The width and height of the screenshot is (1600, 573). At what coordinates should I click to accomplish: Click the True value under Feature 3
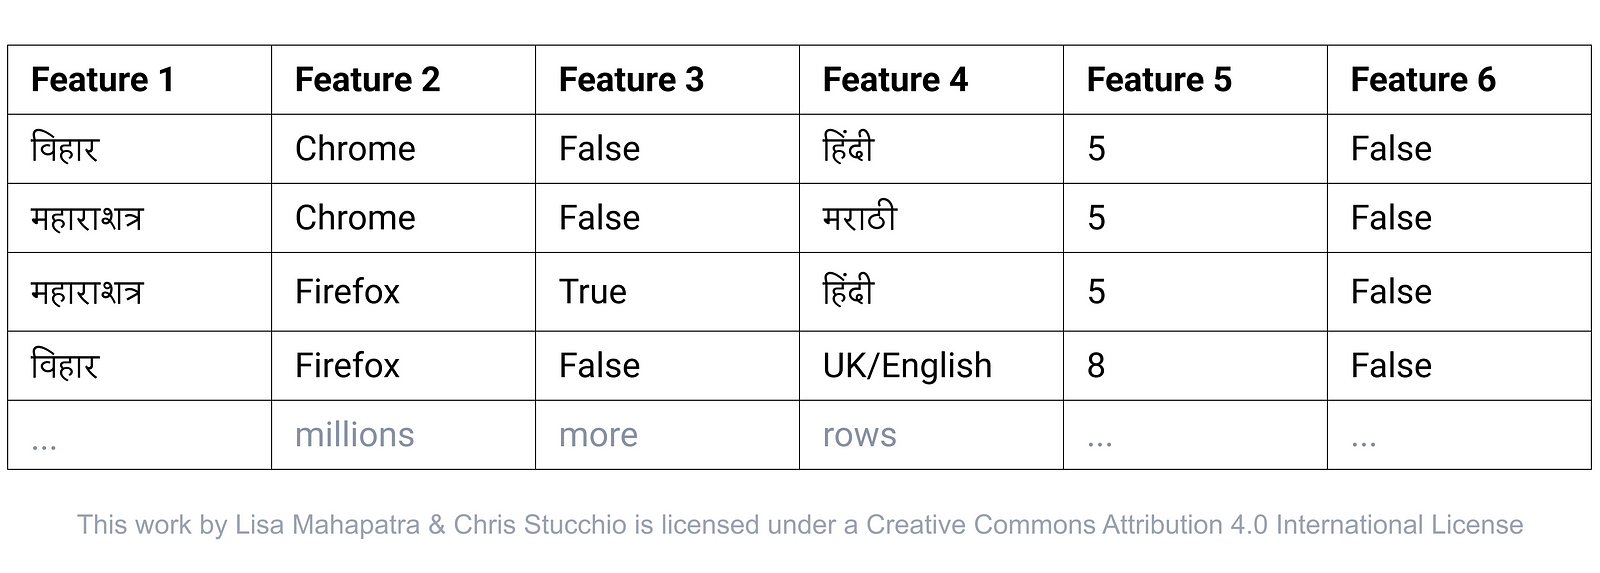click(593, 292)
